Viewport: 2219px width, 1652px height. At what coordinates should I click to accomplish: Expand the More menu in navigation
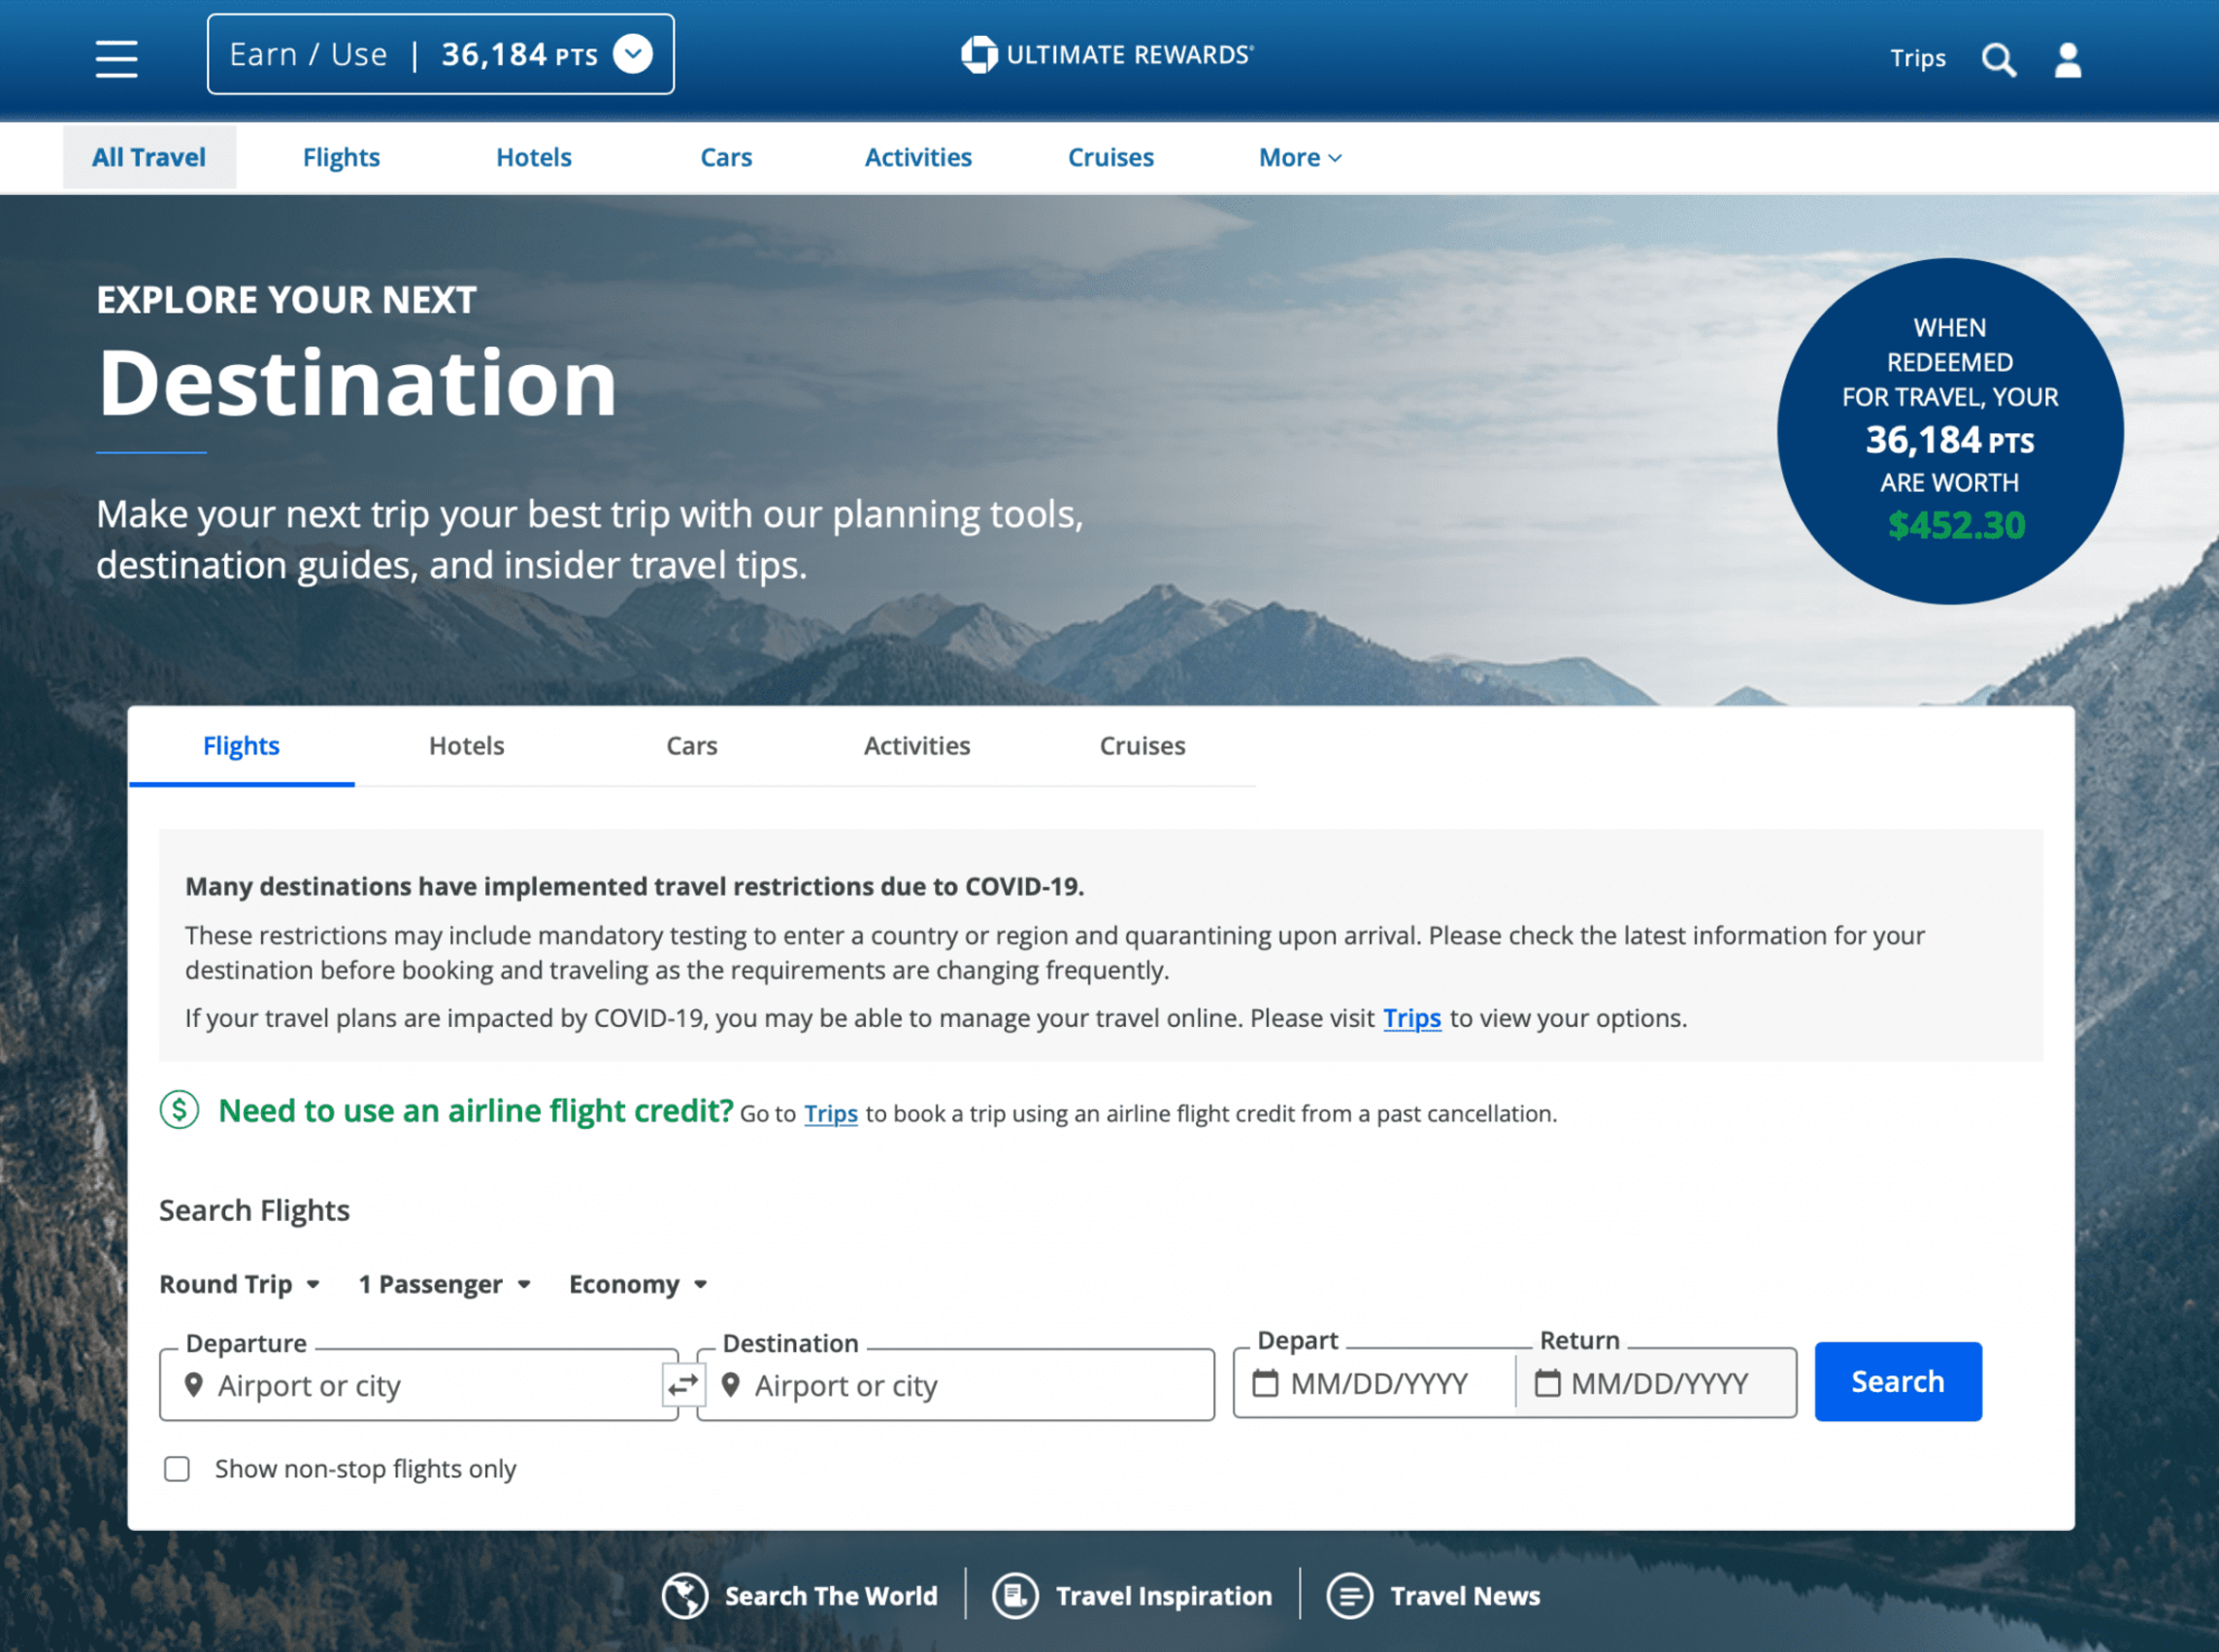1299,157
